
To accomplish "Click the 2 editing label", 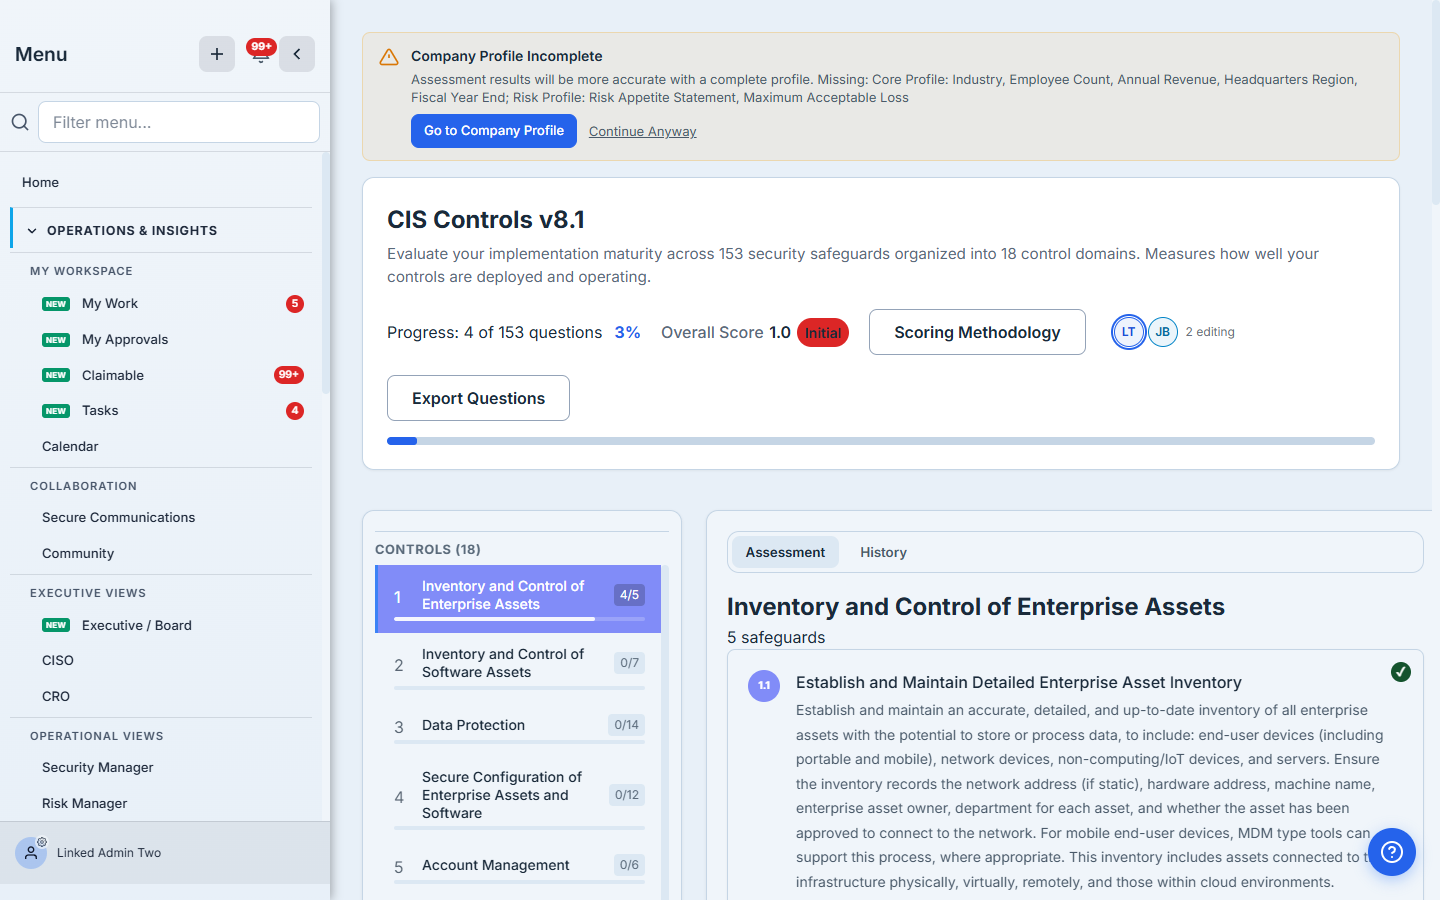I will [1210, 332].
